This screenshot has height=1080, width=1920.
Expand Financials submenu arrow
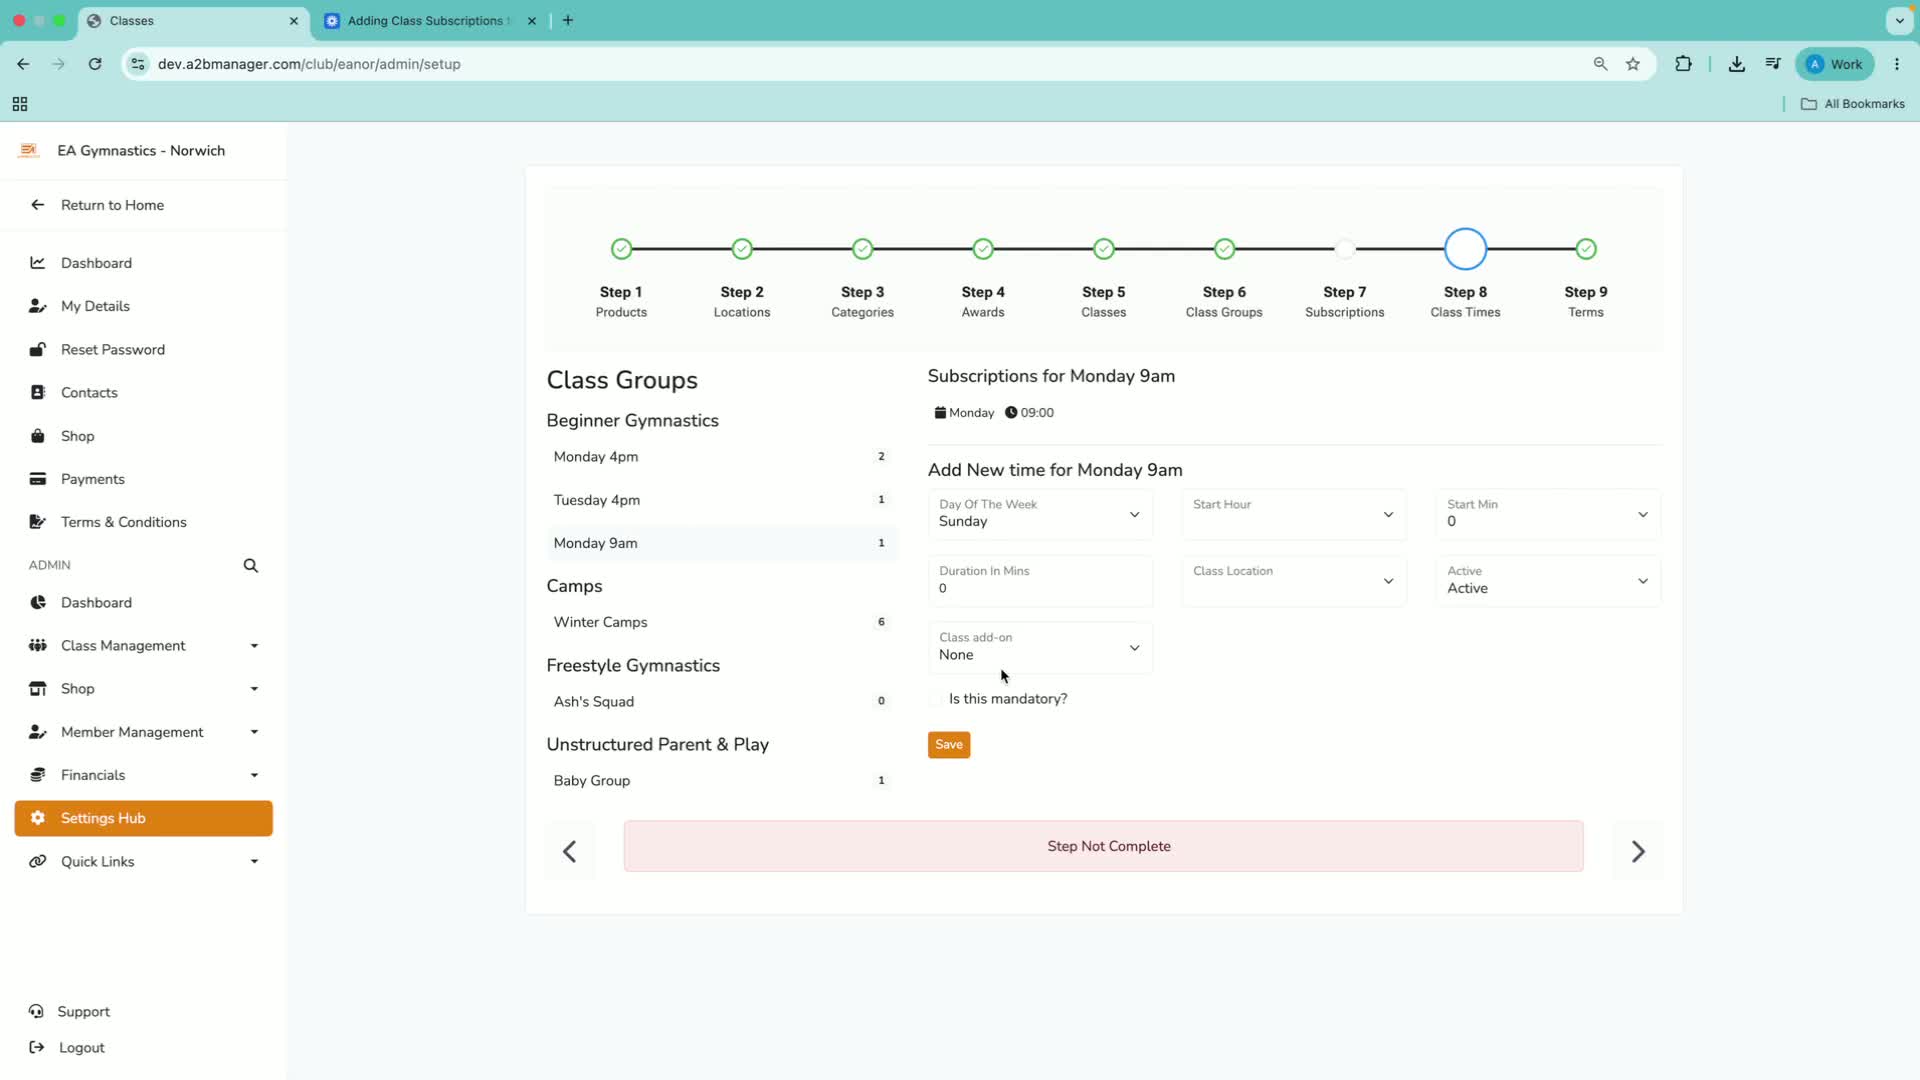[x=254, y=775]
